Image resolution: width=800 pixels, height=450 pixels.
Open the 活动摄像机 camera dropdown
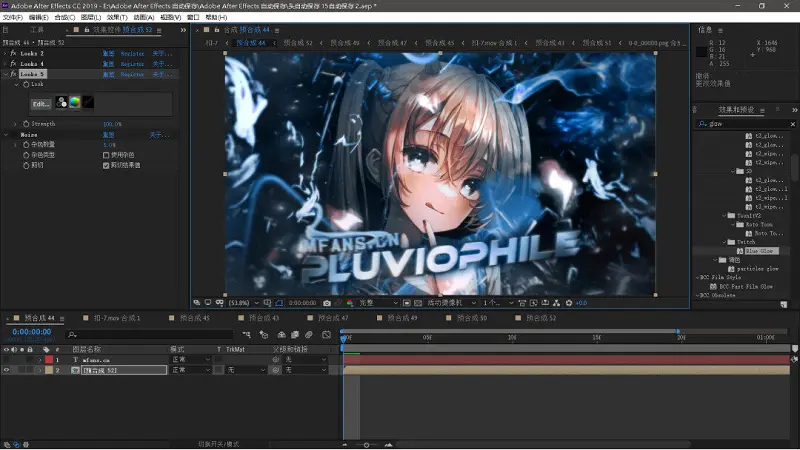[x=451, y=303]
